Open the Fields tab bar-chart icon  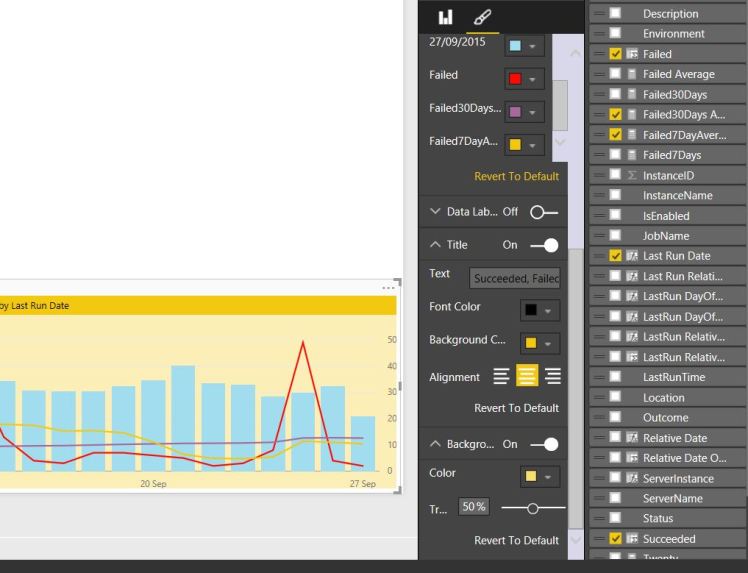445,18
